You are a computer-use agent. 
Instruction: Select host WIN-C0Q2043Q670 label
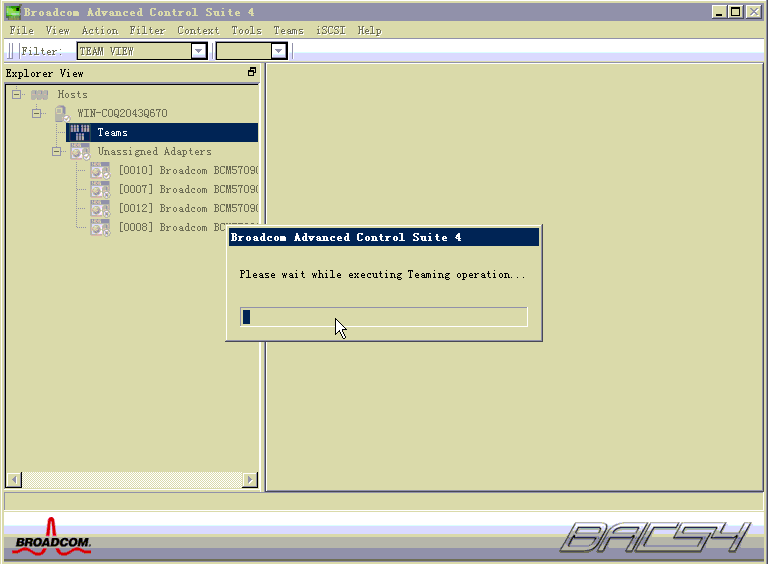(x=122, y=114)
